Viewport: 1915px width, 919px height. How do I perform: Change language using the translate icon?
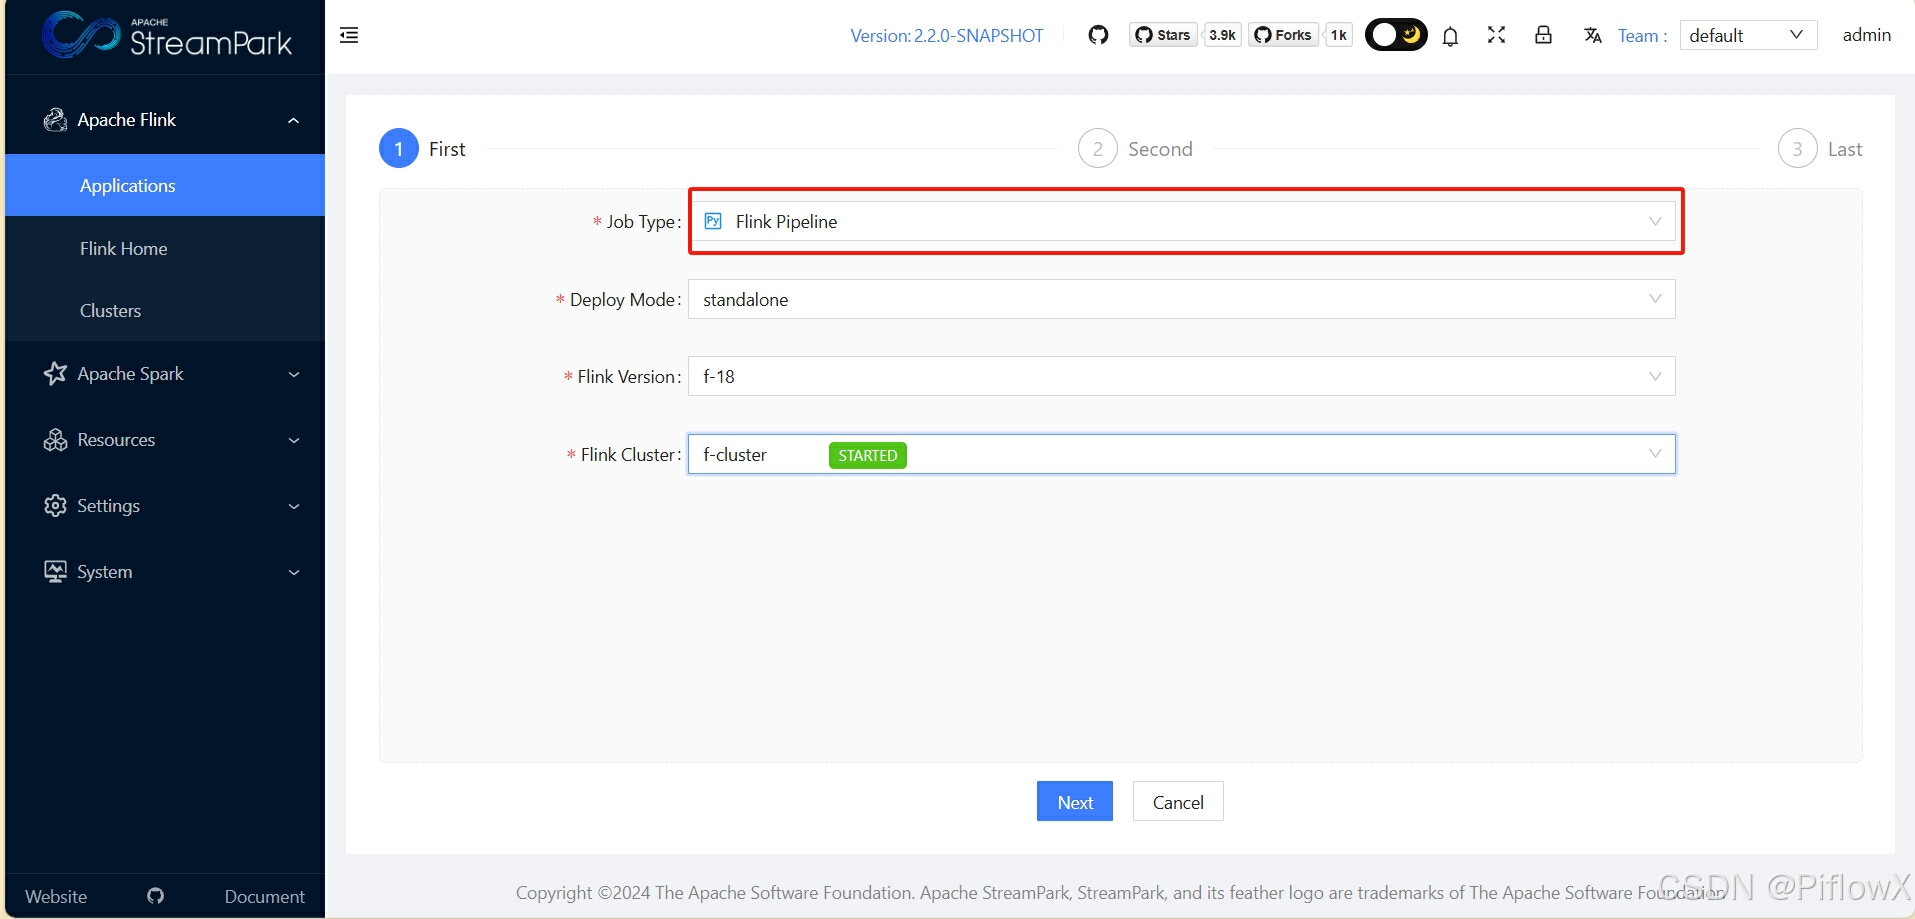(1593, 36)
